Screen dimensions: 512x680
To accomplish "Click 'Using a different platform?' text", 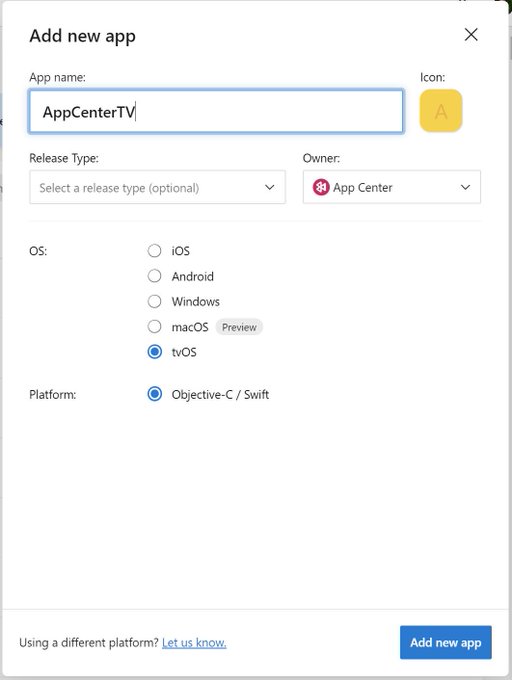I will click(89, 642).
